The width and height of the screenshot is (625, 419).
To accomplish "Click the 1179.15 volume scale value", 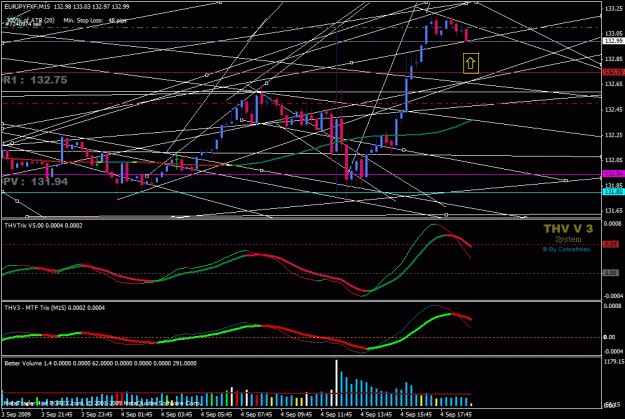I will (614, 362).
